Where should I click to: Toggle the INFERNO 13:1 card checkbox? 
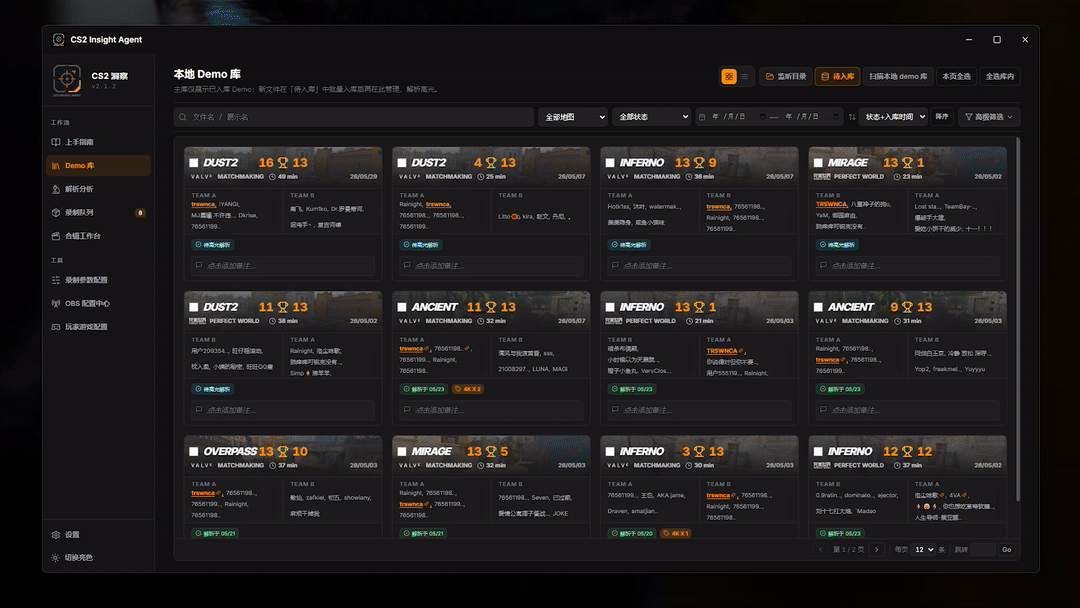coord(610,308)
